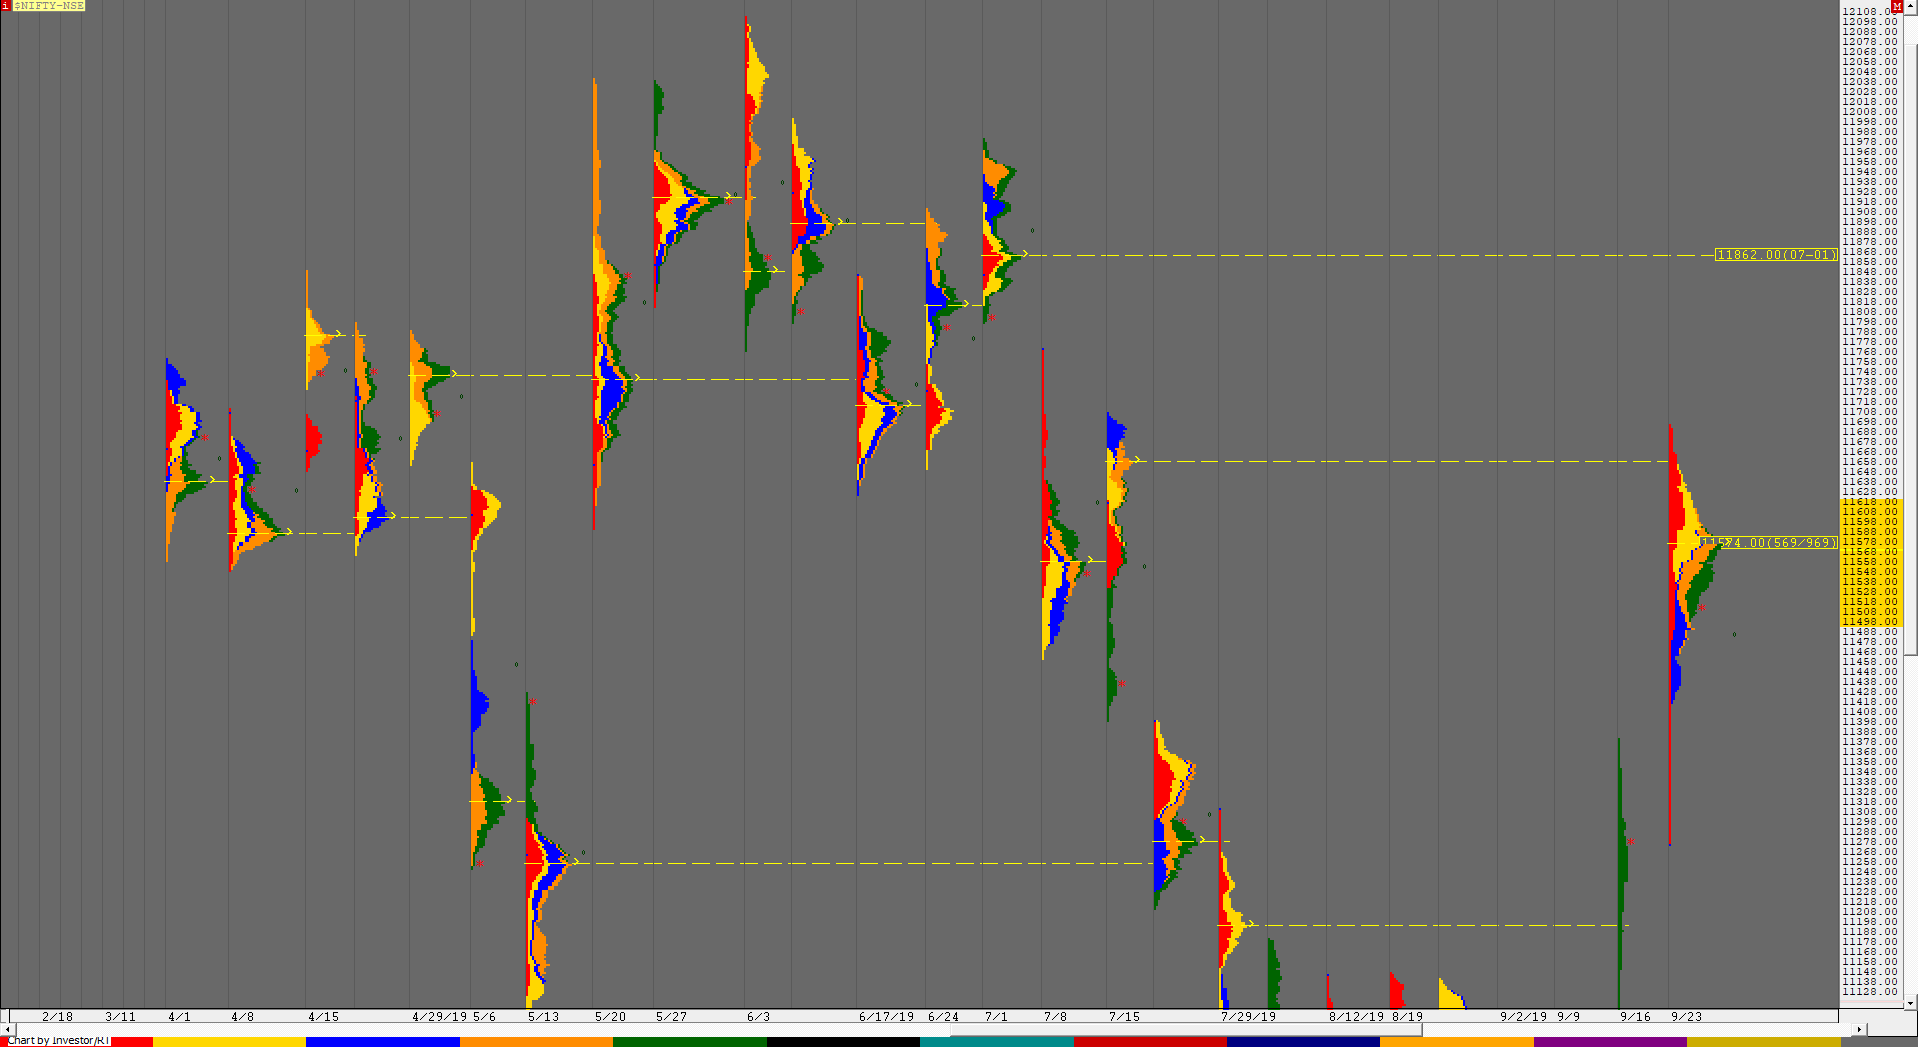Click the horizontal scrollbar thumb
The height and width of the screenshot is (1047, 1918).
coord(1185,1029)
